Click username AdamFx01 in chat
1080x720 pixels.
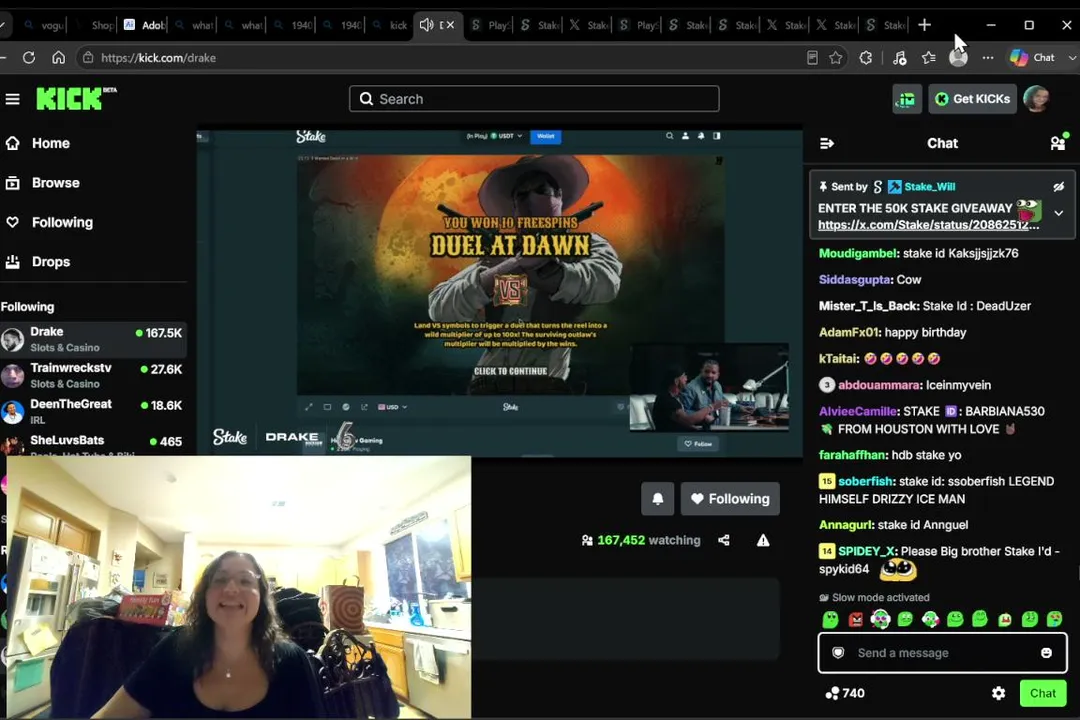point(849,332)
